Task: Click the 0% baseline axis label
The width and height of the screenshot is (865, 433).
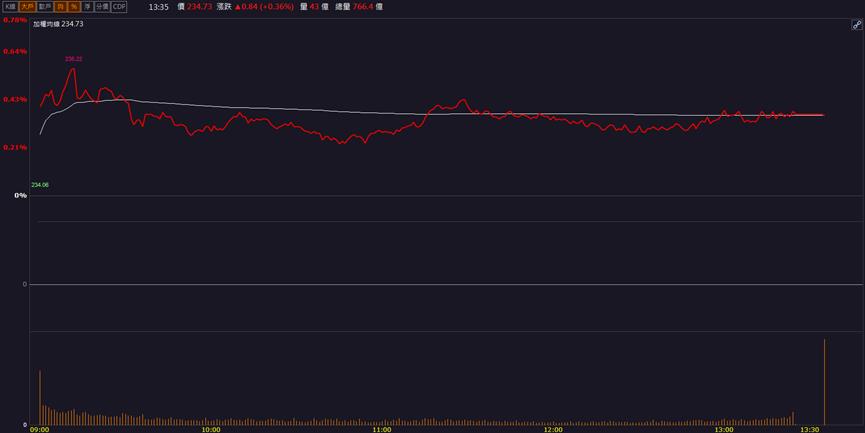Action: point(20,195)
